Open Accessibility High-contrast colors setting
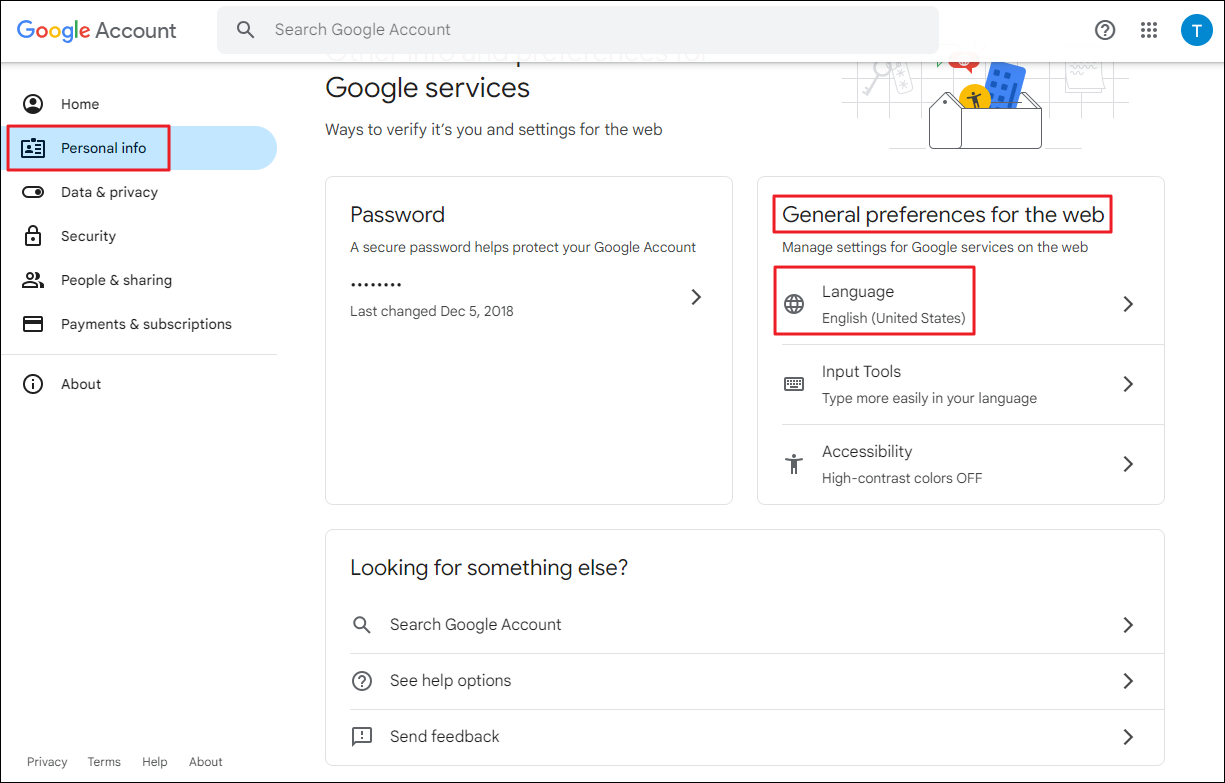Screen dimensions: 1225x783 (960, 464)
